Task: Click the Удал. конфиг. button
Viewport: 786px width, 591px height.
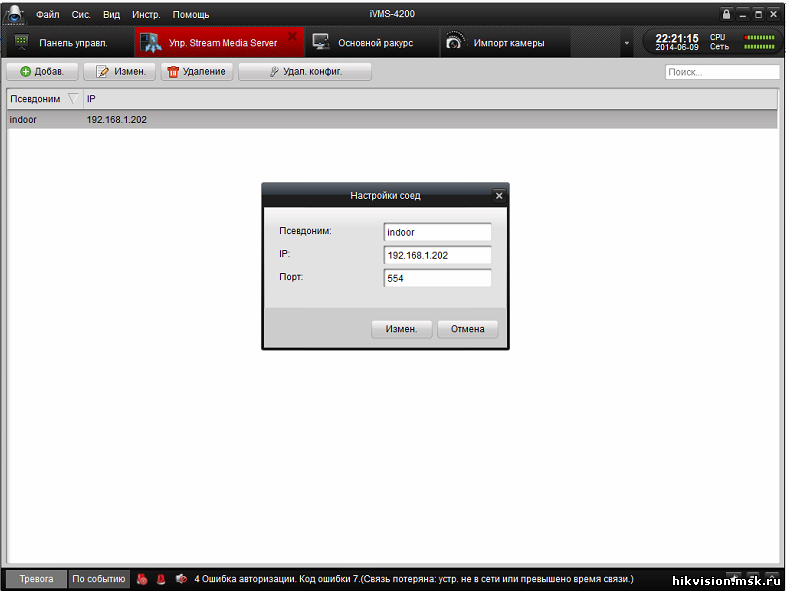Action: coord(305,72)
